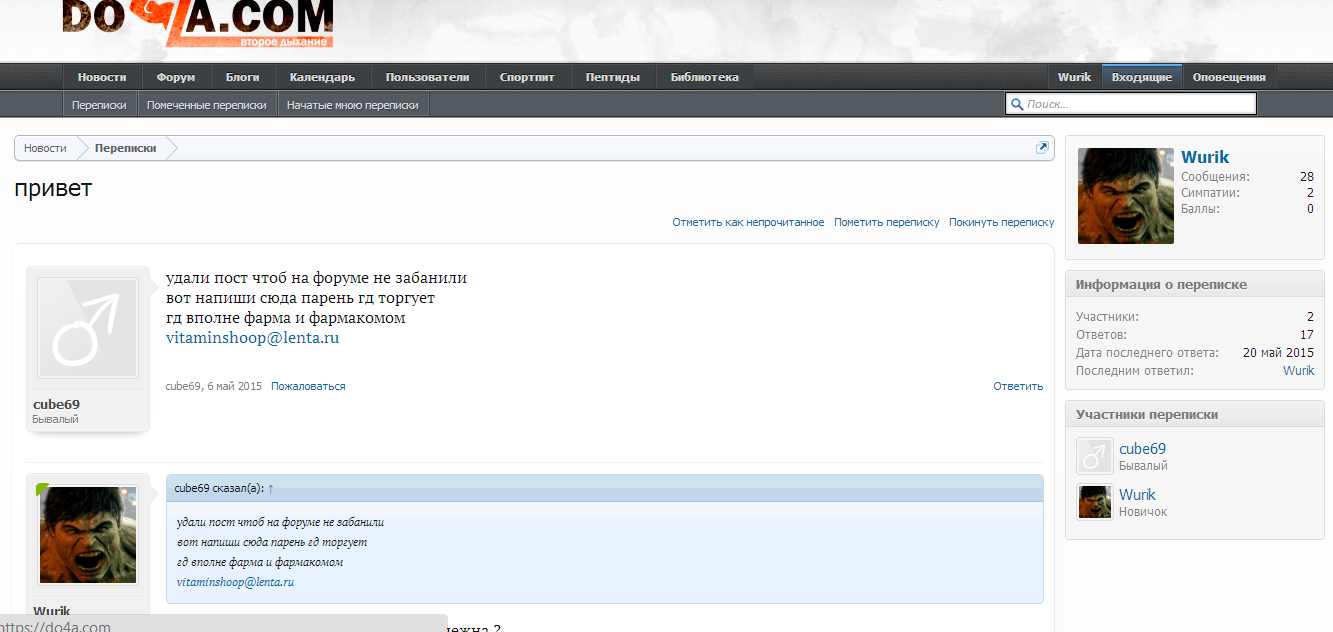Click 'Пожаловаться' report link

click(308, 386)
